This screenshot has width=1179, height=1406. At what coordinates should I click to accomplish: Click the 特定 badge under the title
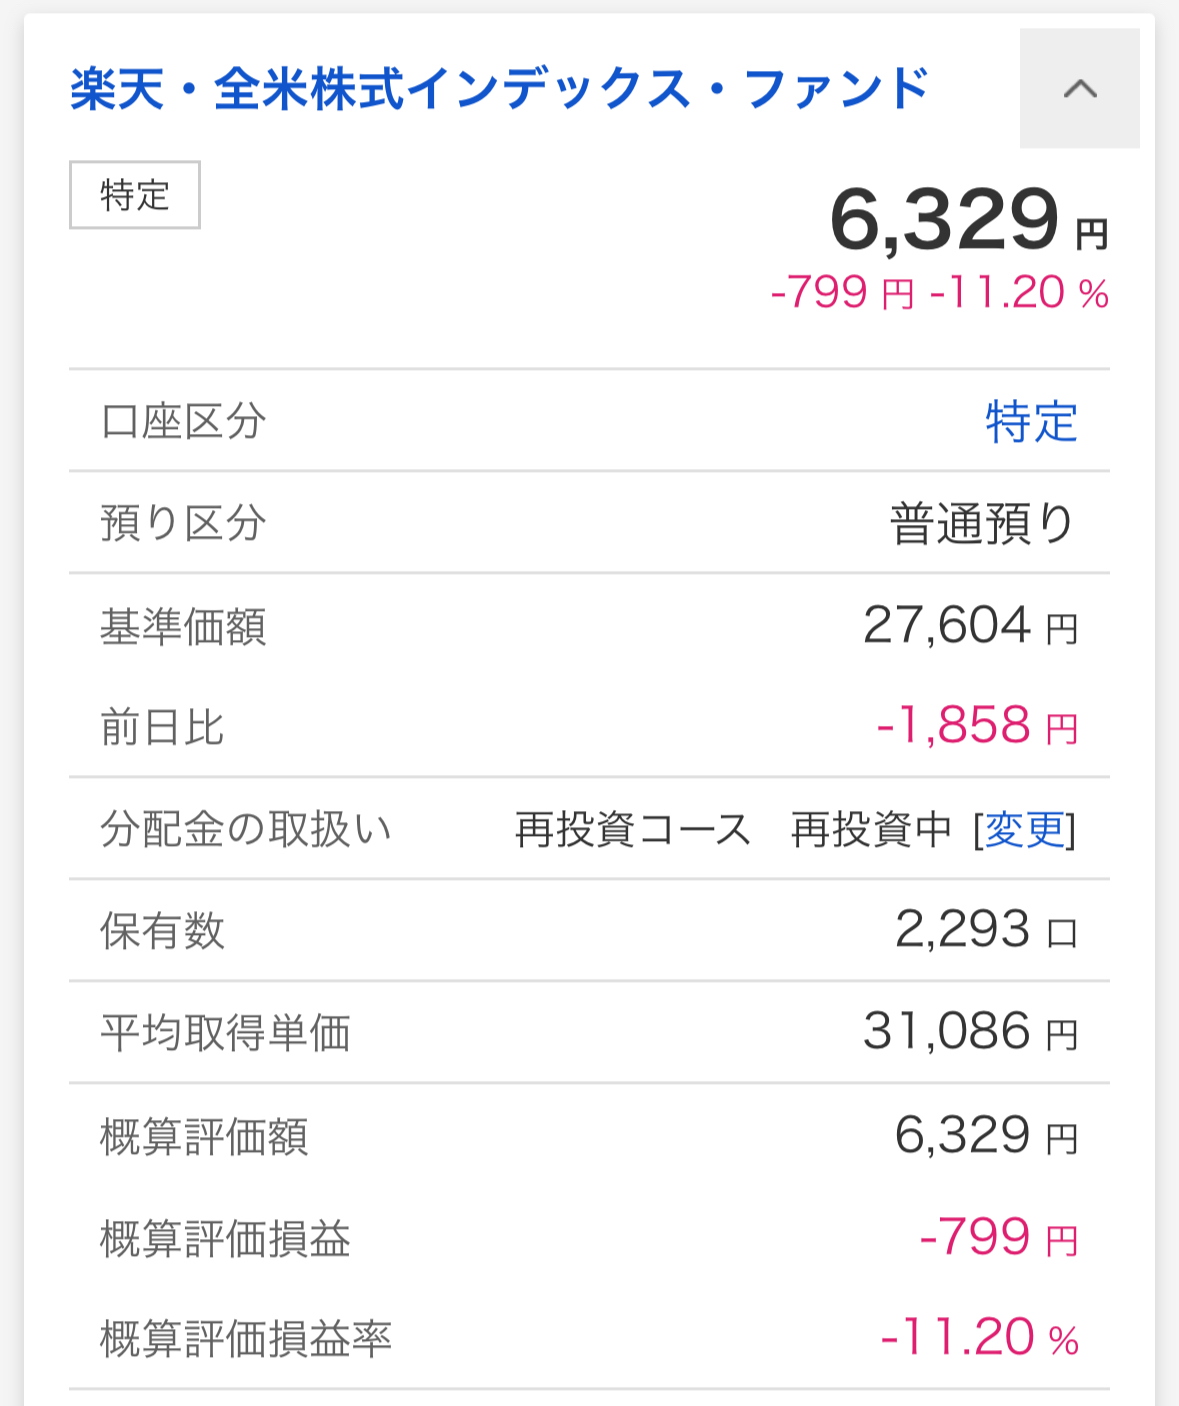(x=135, y=195)
